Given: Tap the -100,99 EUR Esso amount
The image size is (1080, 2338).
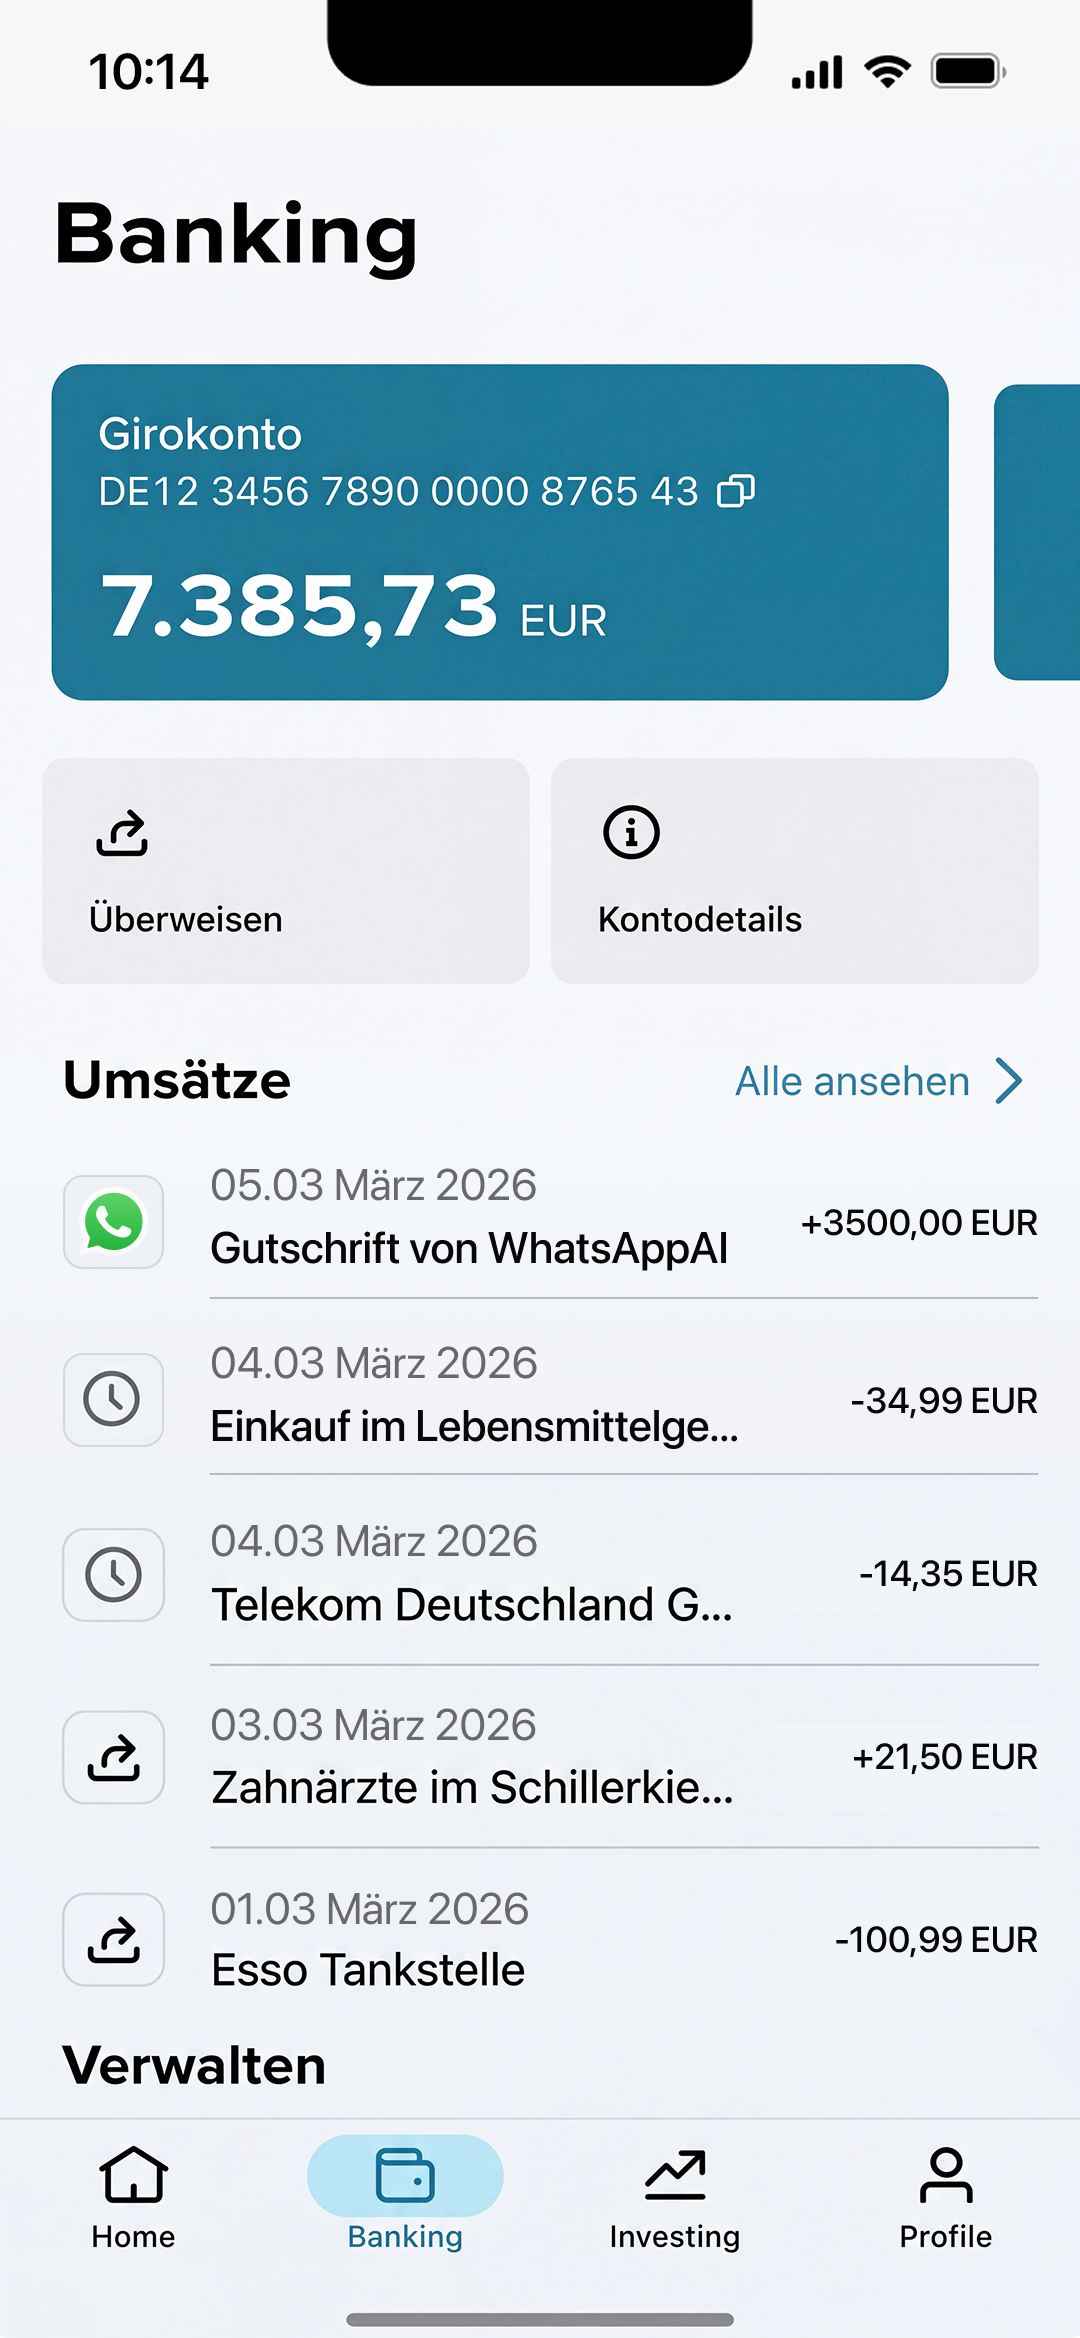Looking at the screenshot, I should (x=936, y=1940).
